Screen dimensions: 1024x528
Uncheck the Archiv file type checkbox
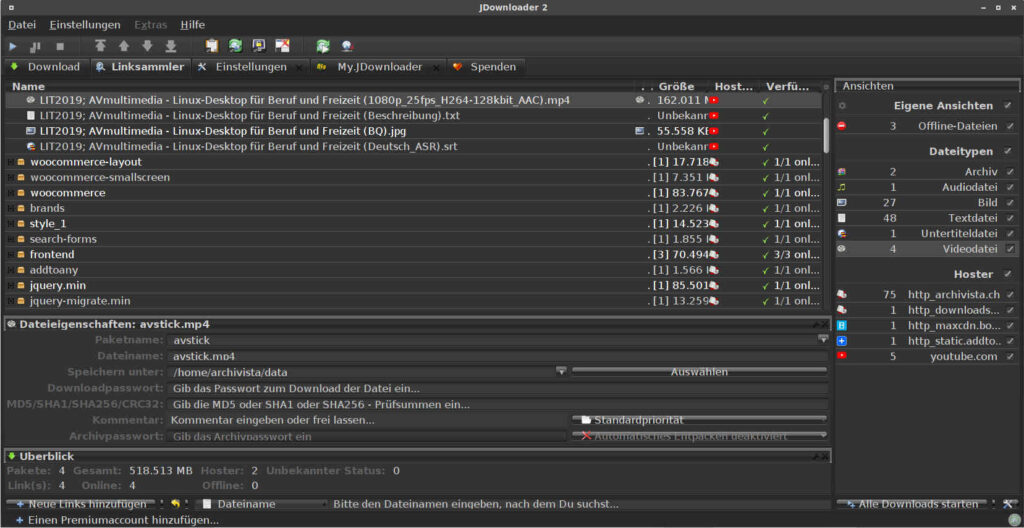pos(1010,172)
